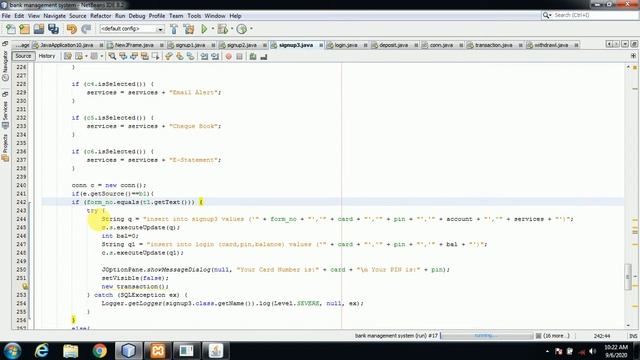Screen dimensions: 640x360
Task: Open XAMPP from the taskbar
Action: click(x=158, y=351)
